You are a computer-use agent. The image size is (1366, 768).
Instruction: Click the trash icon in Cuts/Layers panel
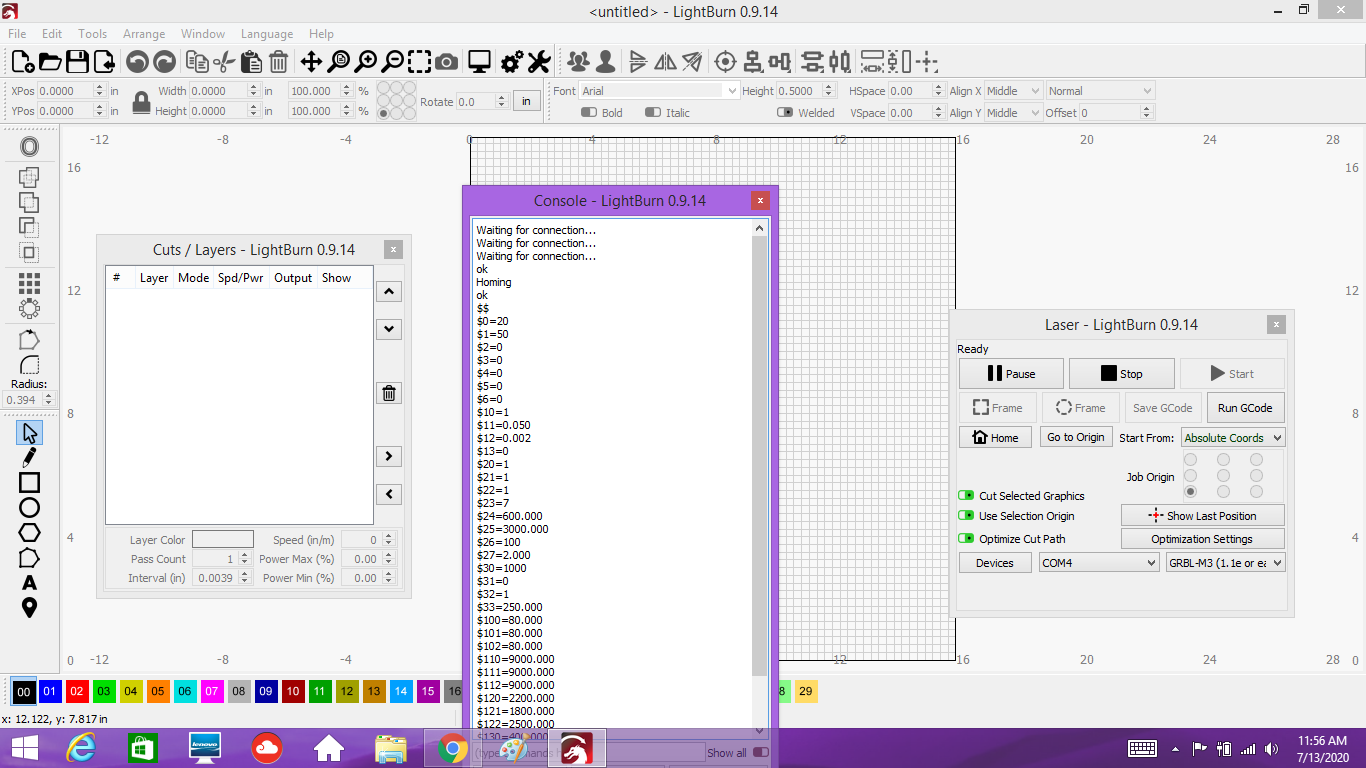[x=389, y=393]
